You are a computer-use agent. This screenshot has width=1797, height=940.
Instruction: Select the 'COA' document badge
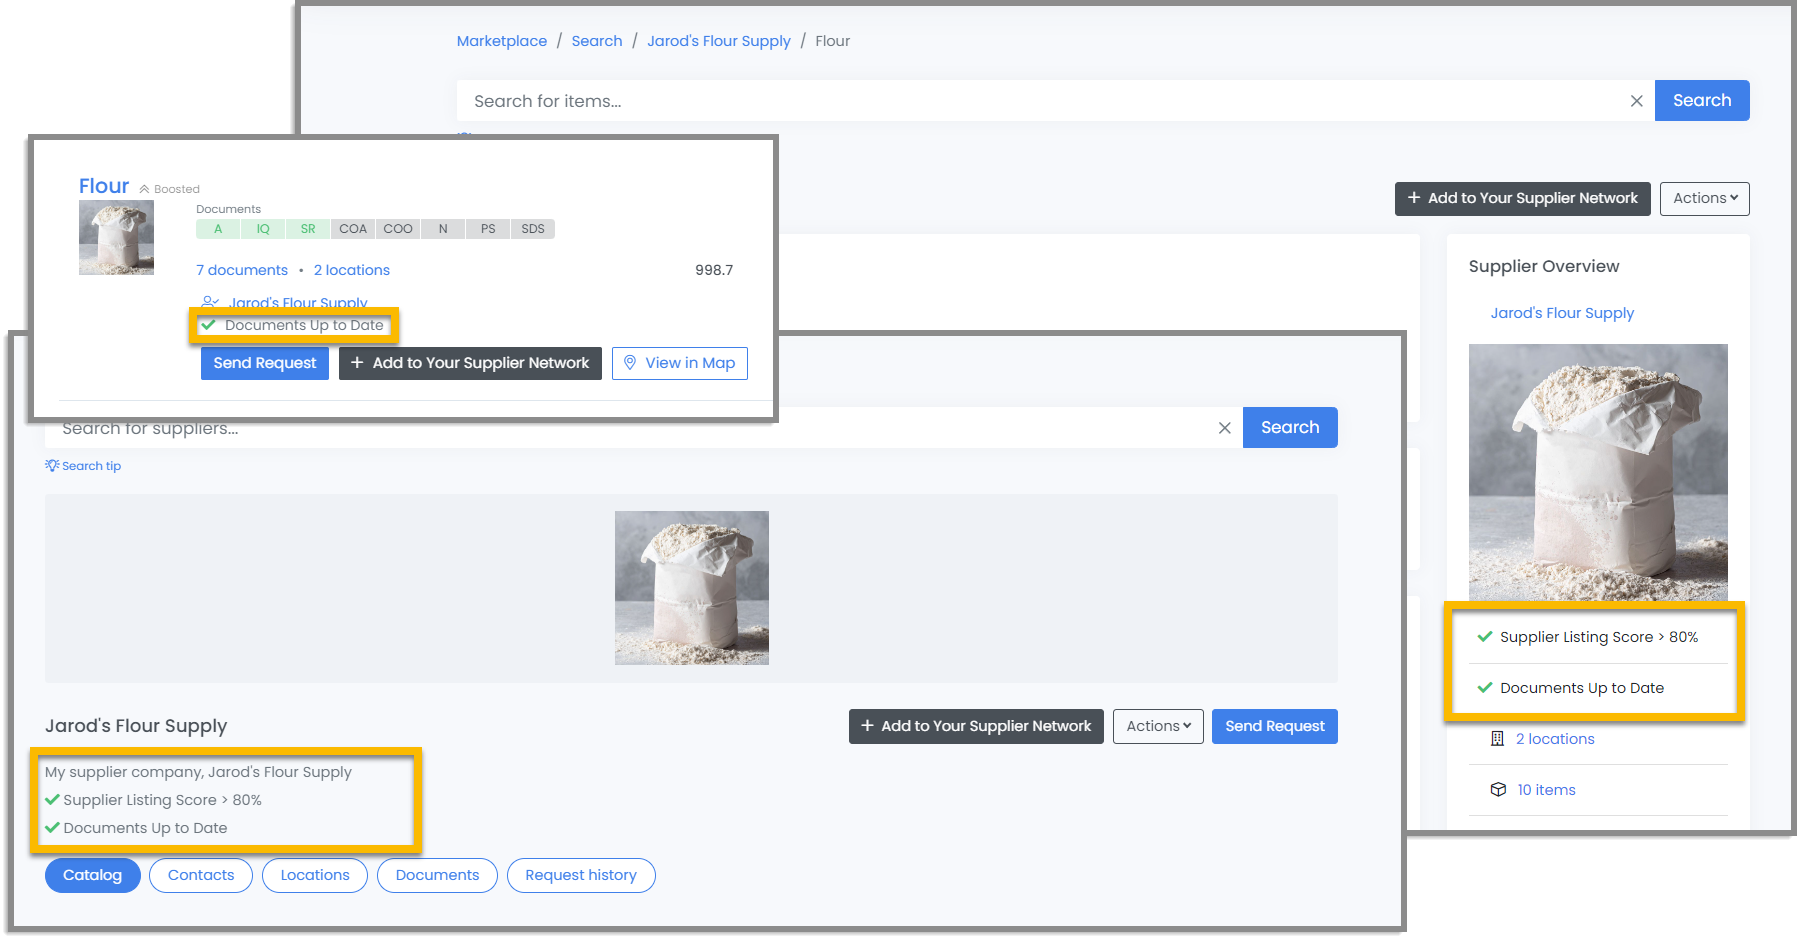pyautogui.click(x=353, y=229)
